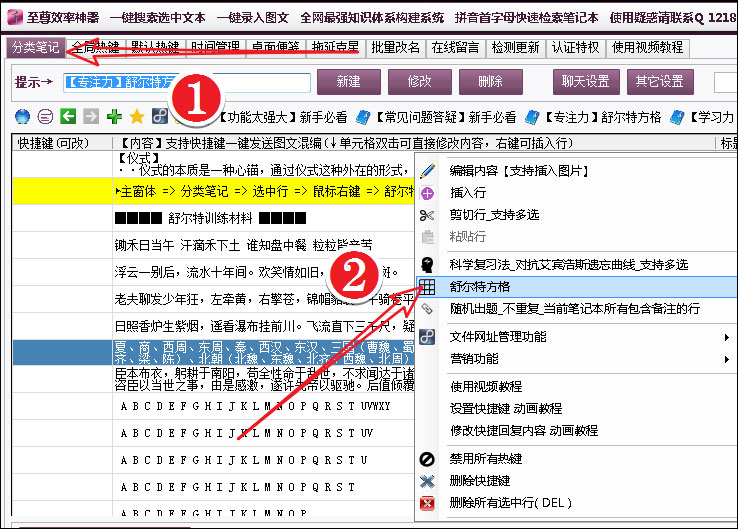Click the head icon for 科学复习法

pos(428,264)
